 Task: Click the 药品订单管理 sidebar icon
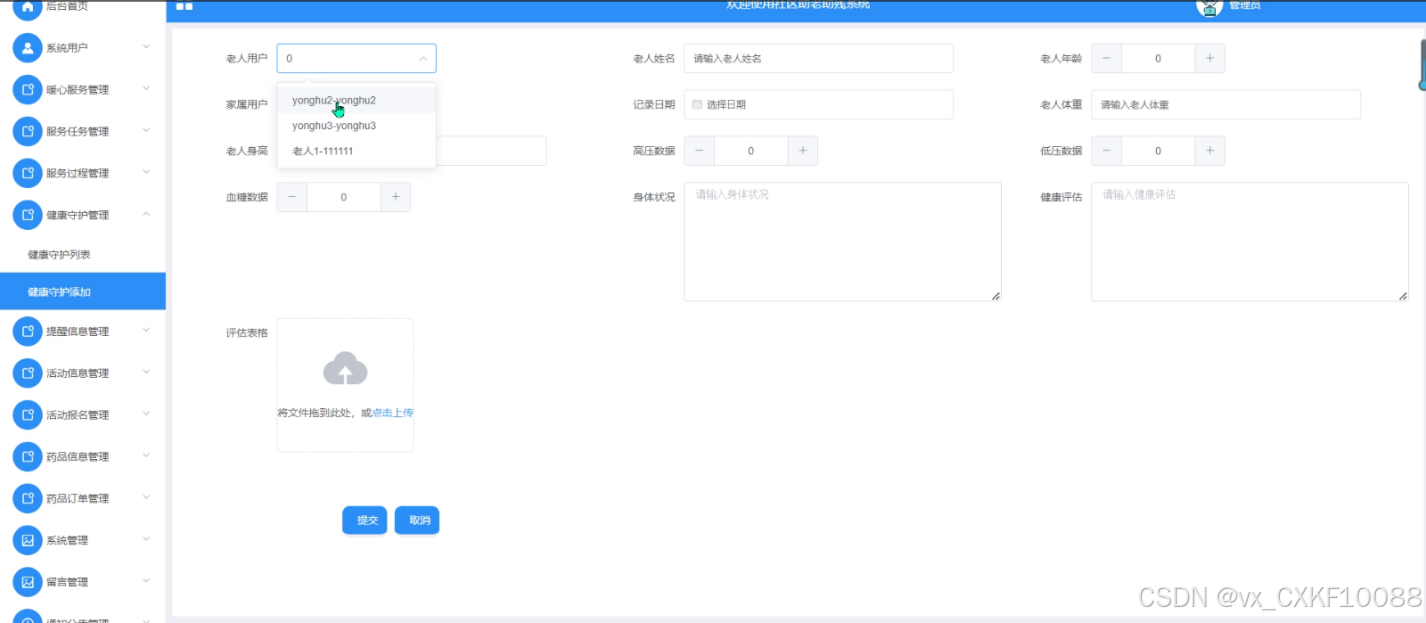(x=27, y=498)
